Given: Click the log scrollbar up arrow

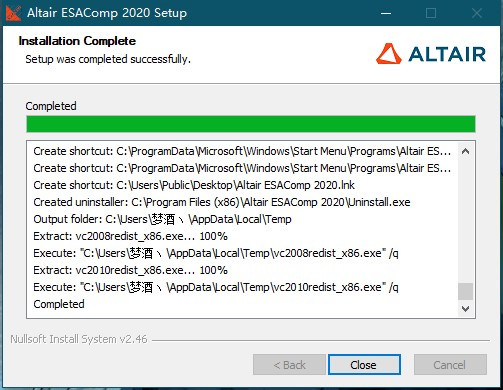Looking at the screenshot, I should (x=465, y=151).
